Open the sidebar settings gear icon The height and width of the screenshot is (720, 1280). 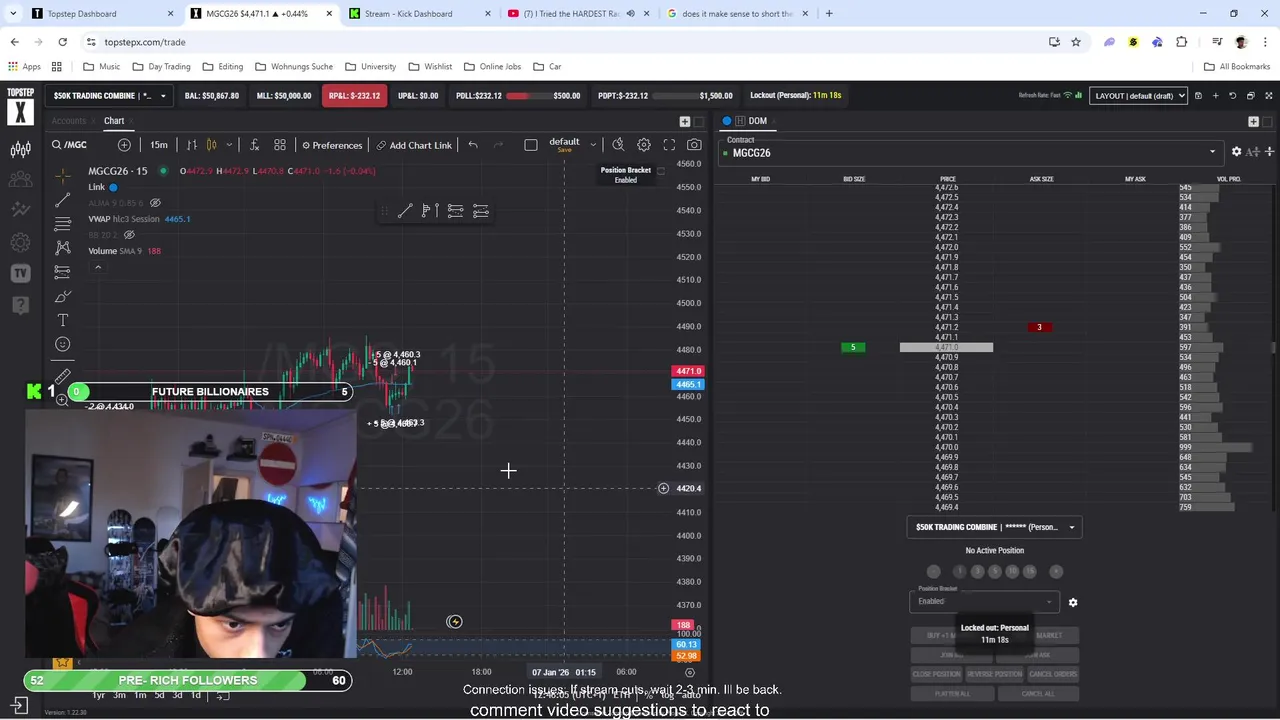20,242
